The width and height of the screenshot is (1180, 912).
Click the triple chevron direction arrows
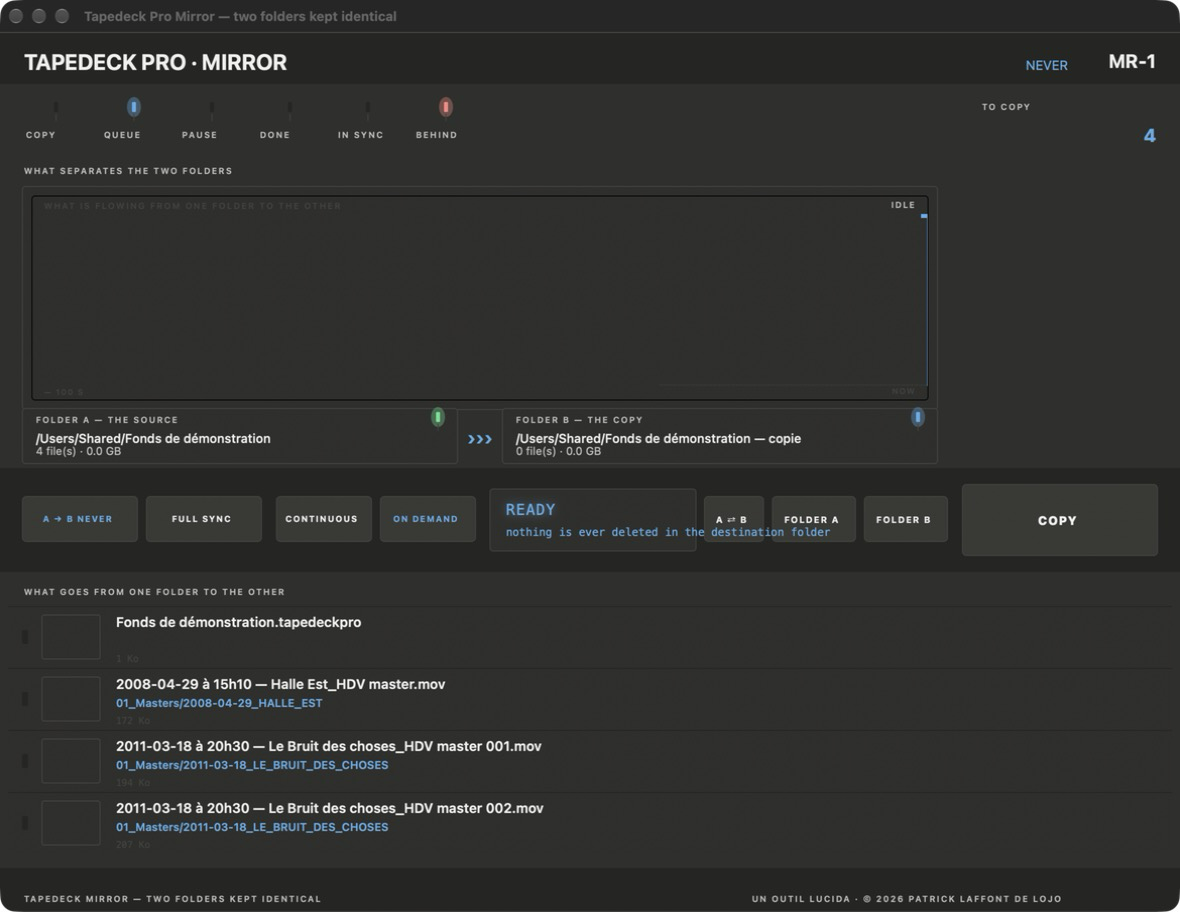(479, 439)
